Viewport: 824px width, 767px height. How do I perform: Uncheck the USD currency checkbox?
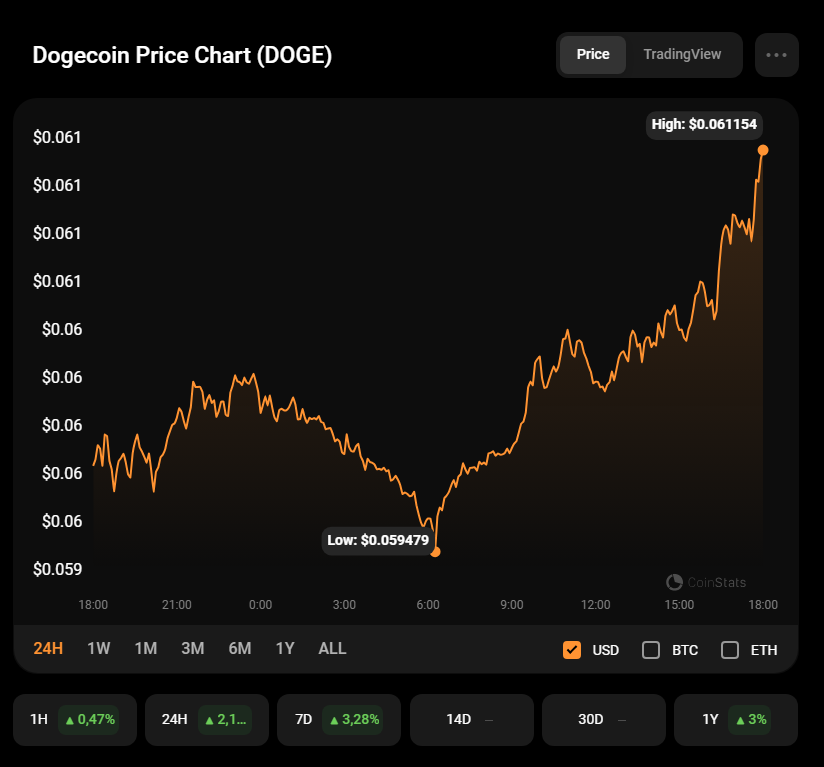[x=572, y=650]
